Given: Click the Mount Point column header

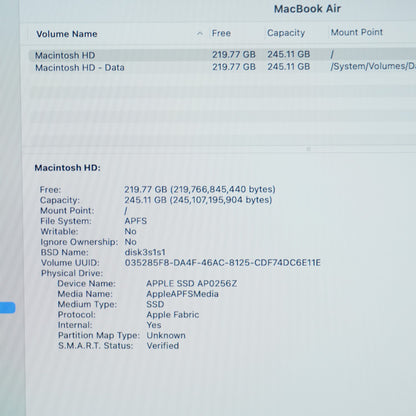Looking at the screenshot, I should 356,32.
